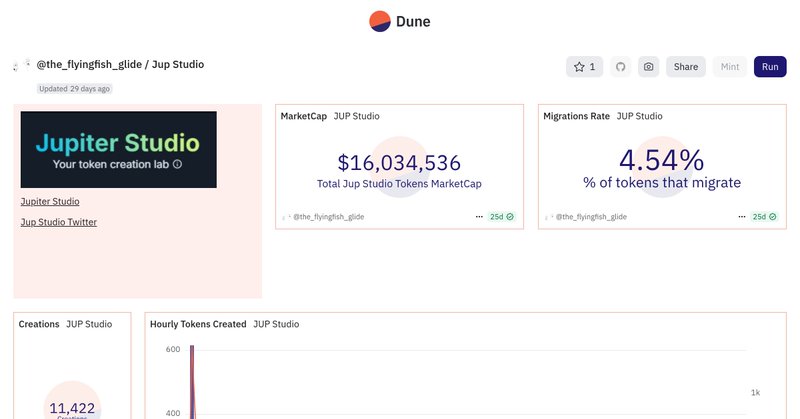
Task: Click the Jupiter Studio banner image
Action: click(x=118, y=150)
